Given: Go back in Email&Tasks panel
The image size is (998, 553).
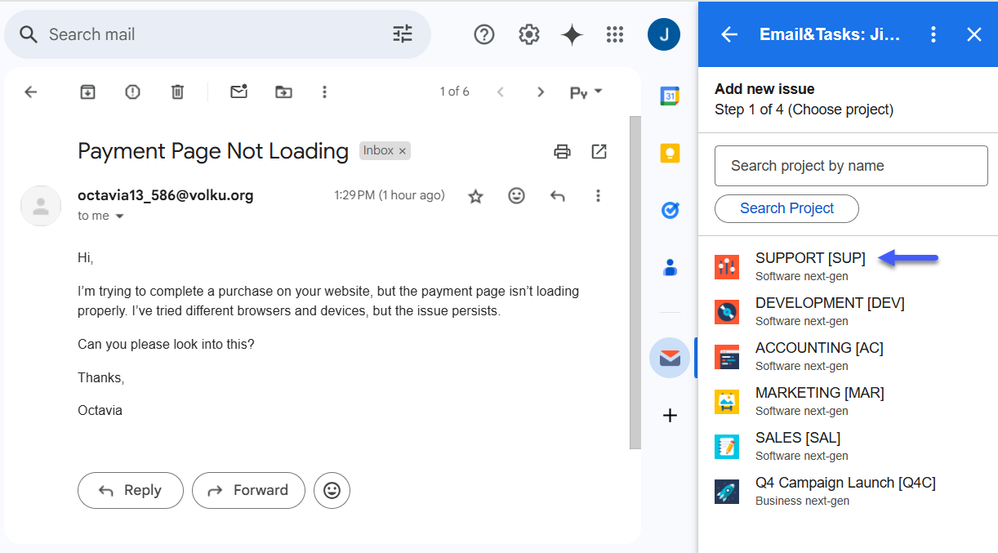Looking at the screenshot, I should [729, 34].
